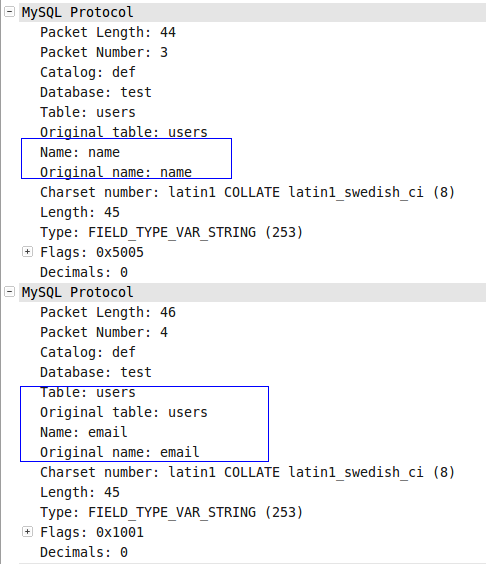Select the Packet Length: 44 row

tap(108, 32)
